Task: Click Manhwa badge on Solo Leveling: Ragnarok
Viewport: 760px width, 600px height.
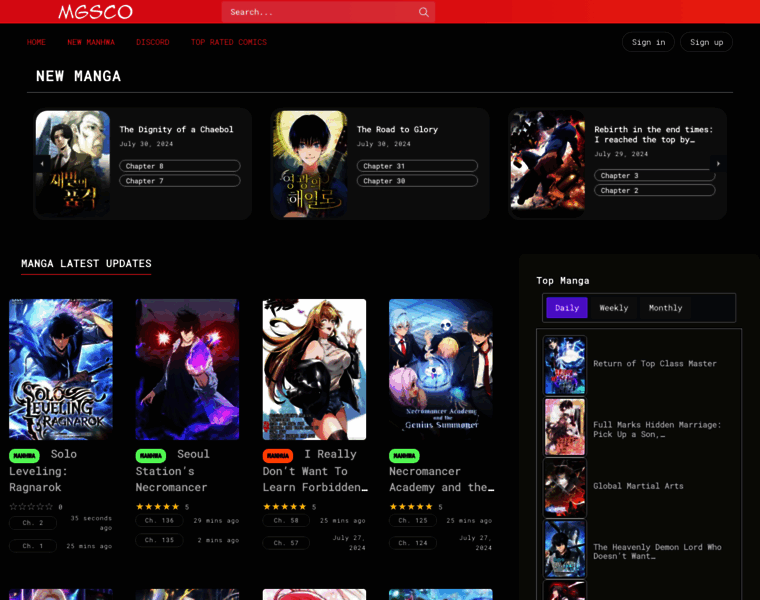Action: pos(24,456)
